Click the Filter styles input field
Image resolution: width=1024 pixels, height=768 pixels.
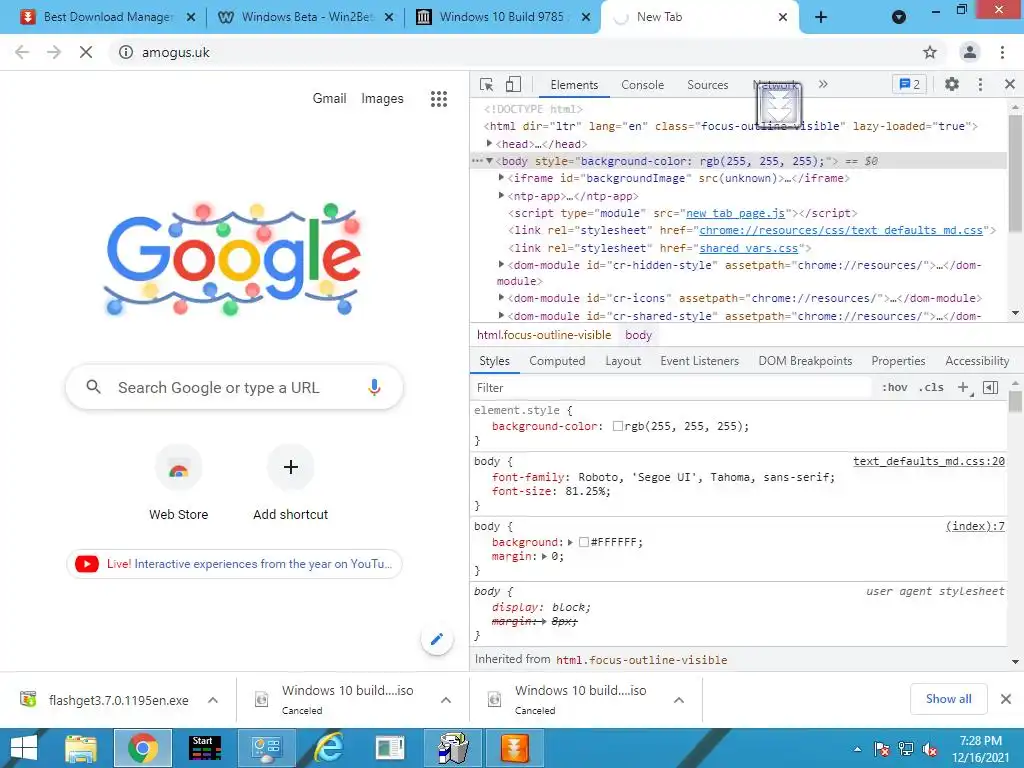point(671,387)
